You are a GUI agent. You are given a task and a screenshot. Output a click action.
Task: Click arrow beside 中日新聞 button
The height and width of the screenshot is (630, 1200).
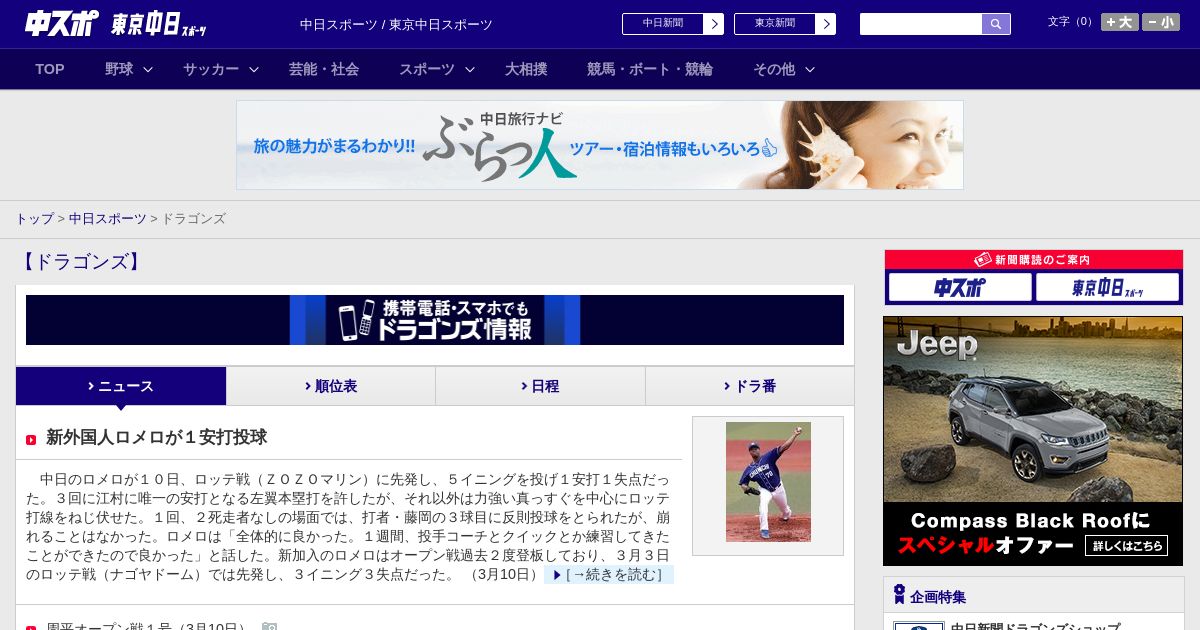tap(714, 24)
